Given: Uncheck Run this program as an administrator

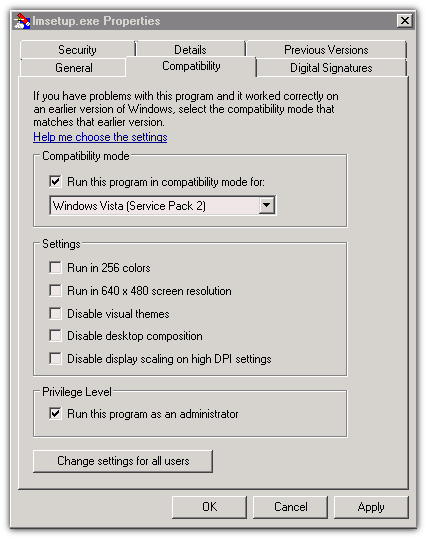Looking at the screenshot, I should (55, 414).
